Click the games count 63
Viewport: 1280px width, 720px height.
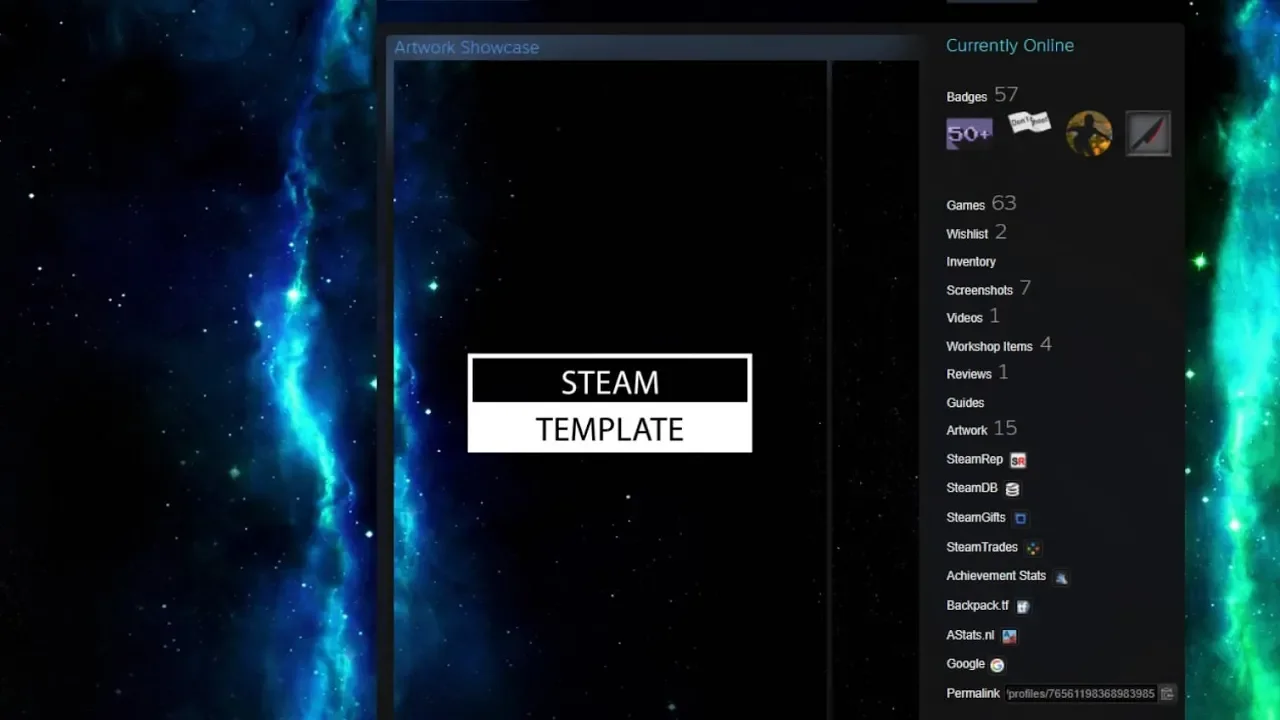point(1004,203)
